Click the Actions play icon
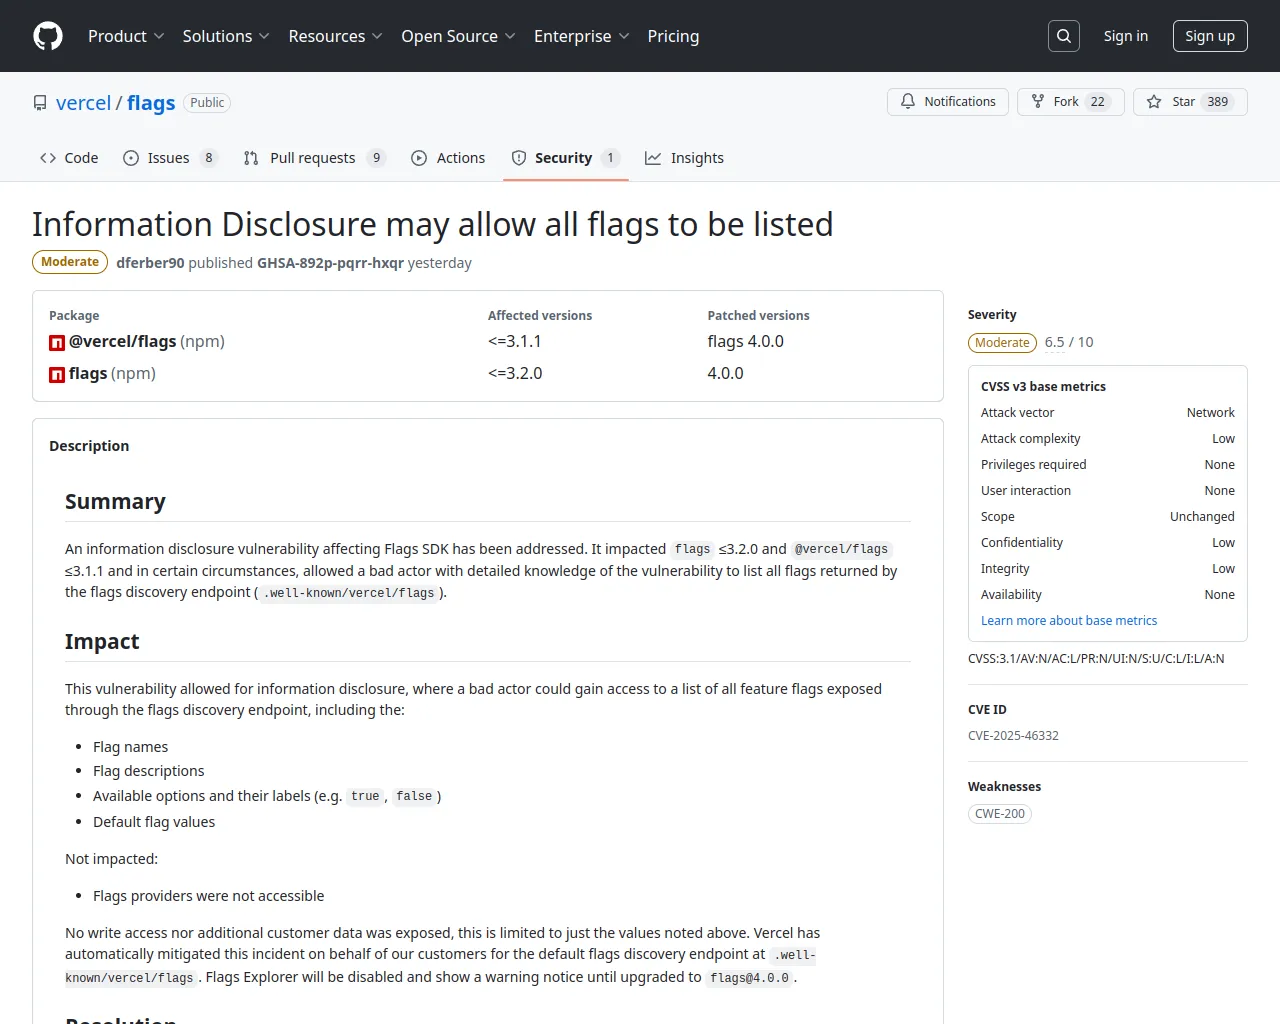 pos(419,158)
